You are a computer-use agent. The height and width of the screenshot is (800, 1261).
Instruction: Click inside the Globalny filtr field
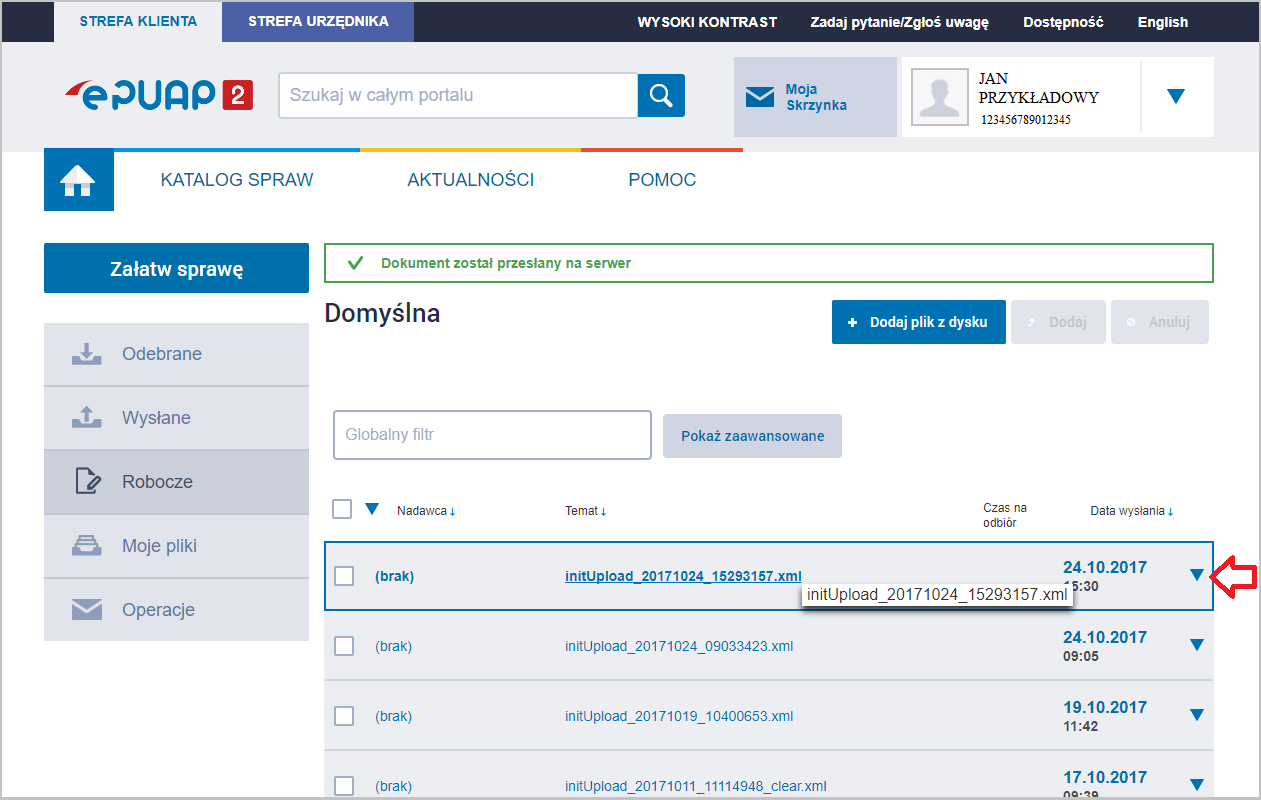pos(492,434)
